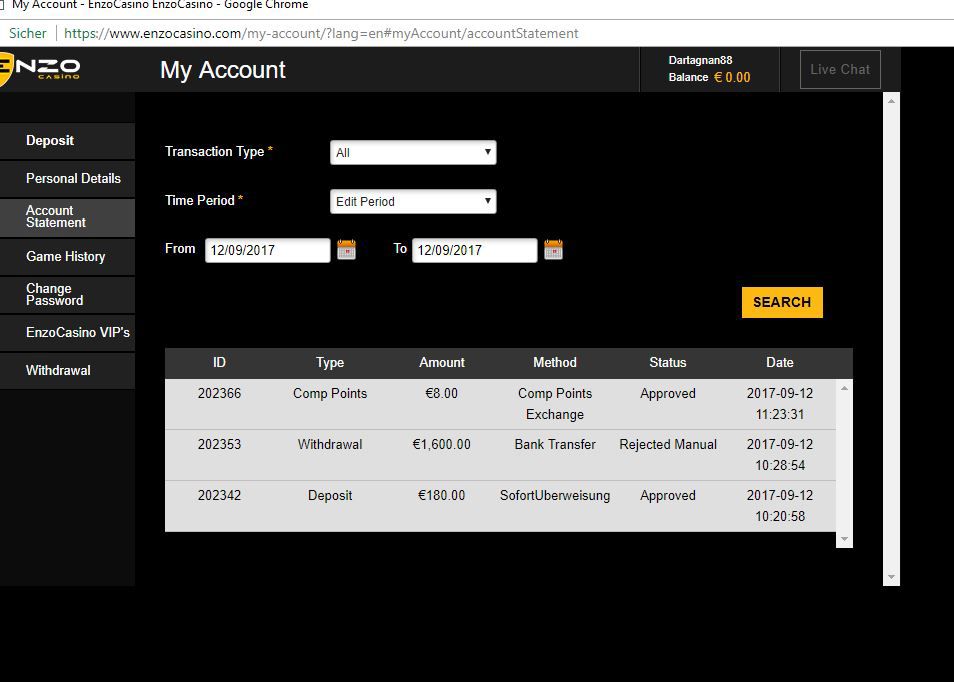Select transaction ID 202353

coord(219,445)
